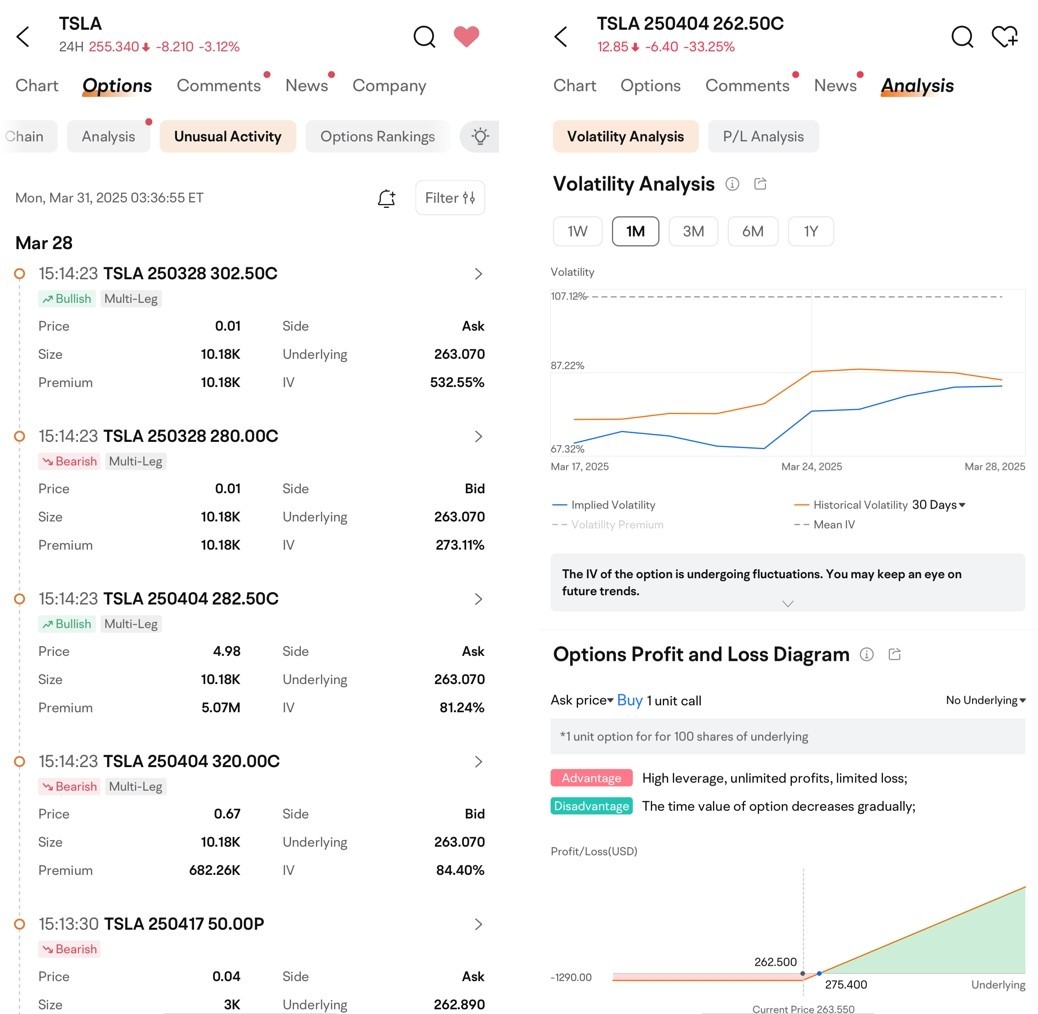Set volatility range to 3M

pyautogui.click(x=693, y=232)
